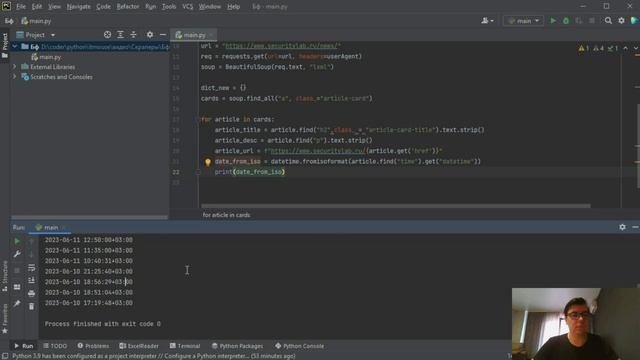Start debugging with the bug icon
Screen dimensions: 640x360
566,20
